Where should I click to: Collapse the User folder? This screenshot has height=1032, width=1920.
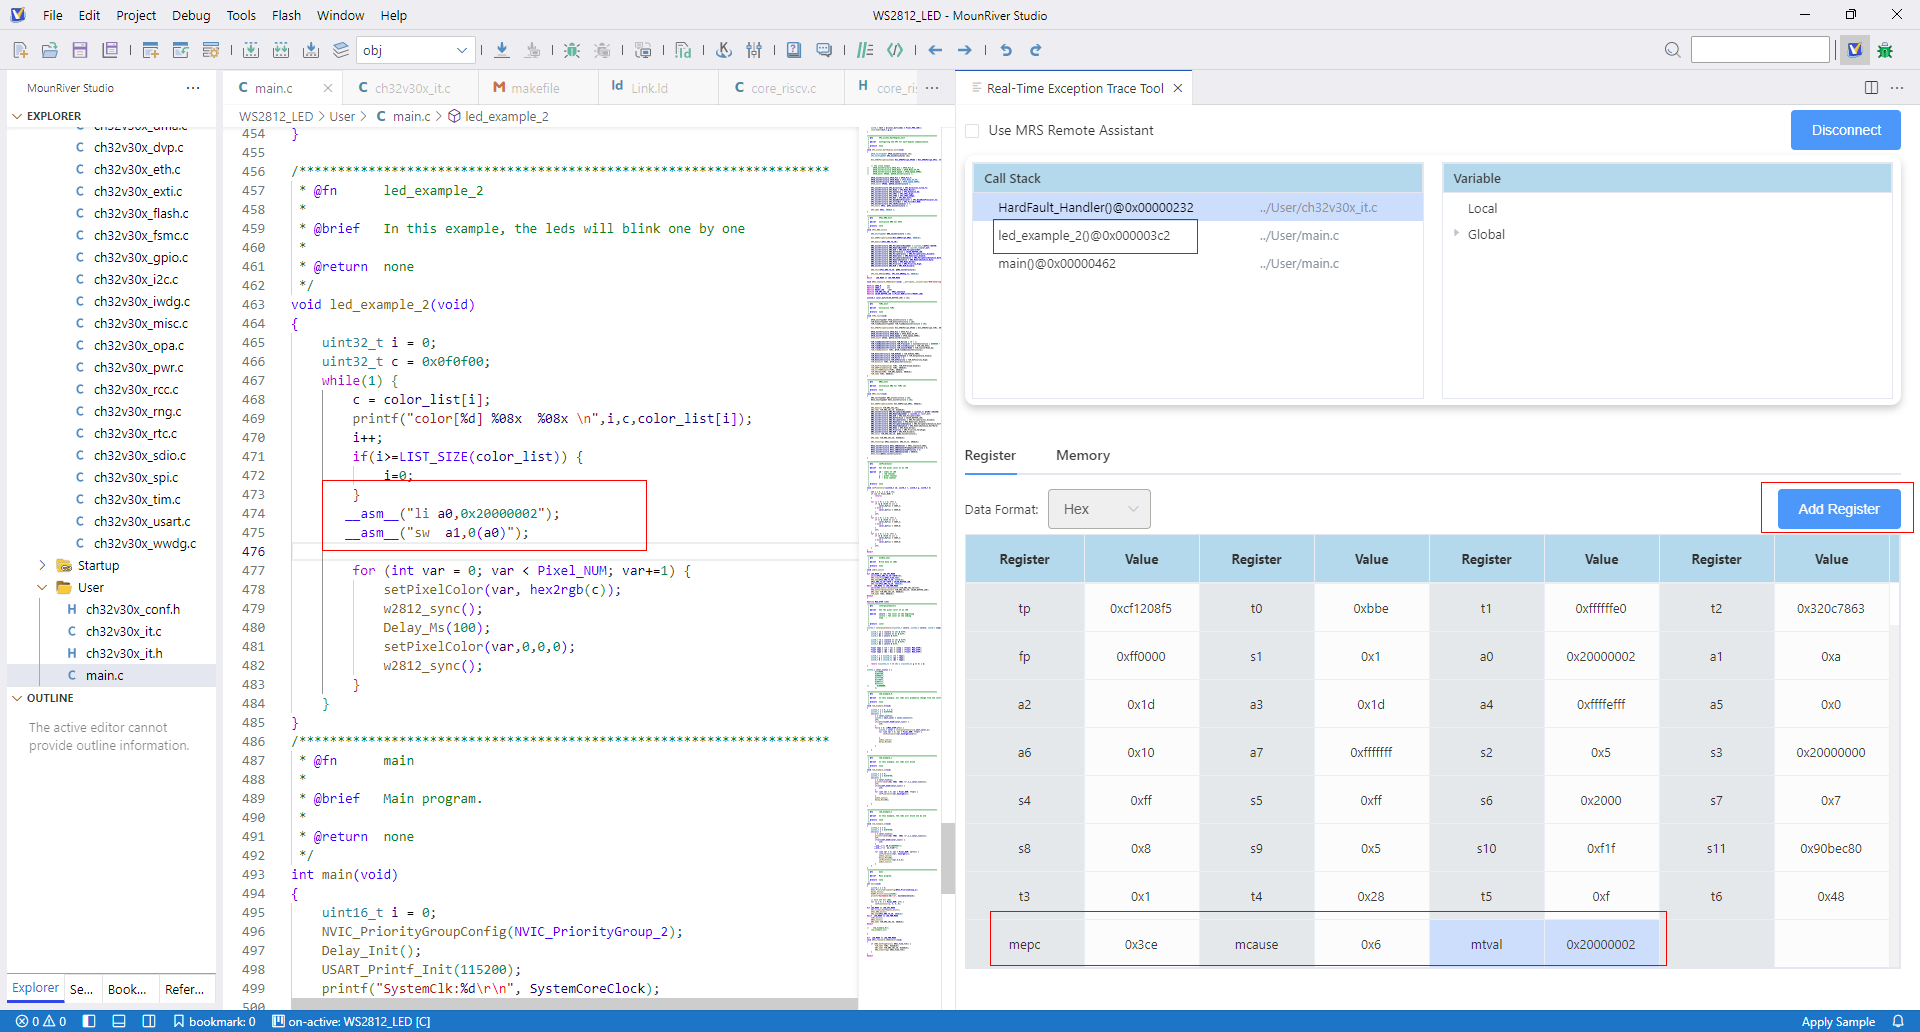[x=42, y=587]
